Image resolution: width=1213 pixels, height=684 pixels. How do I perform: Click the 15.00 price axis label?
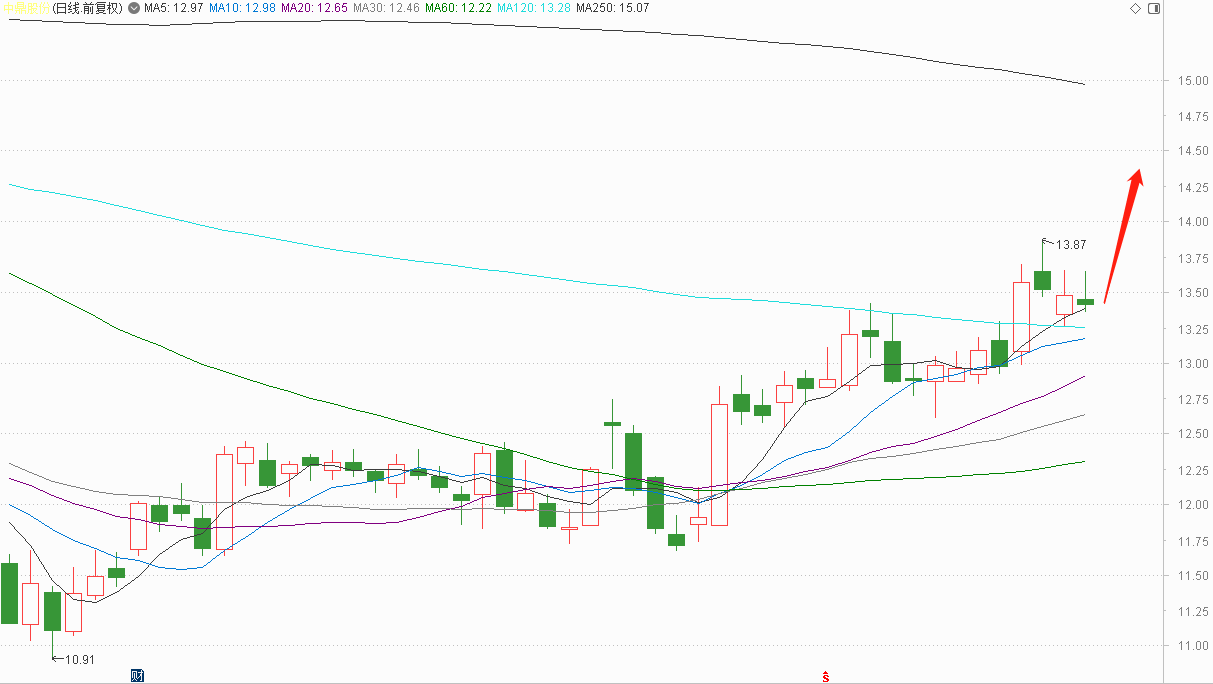click(1190, 80)
